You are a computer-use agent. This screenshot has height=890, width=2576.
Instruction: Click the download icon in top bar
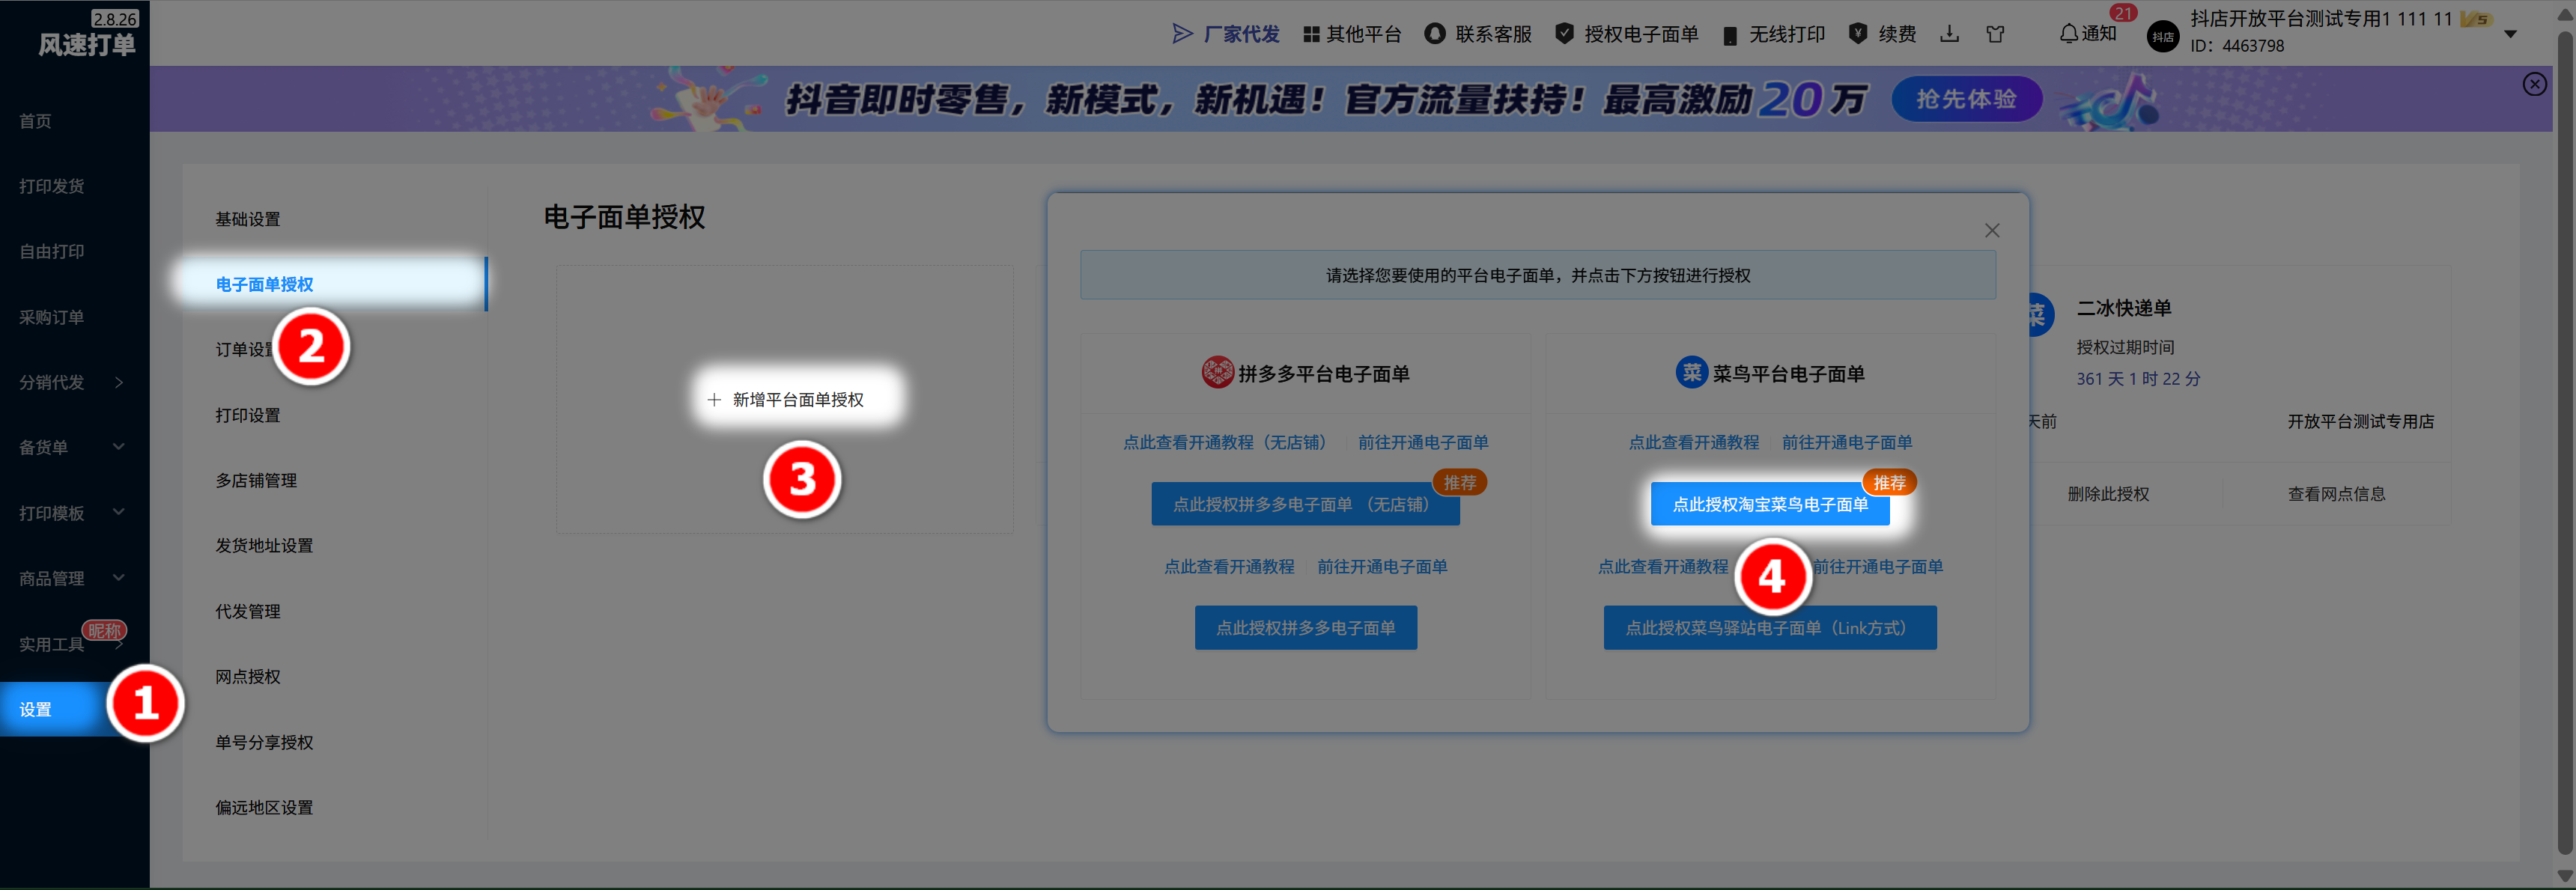click(1949, 34)
